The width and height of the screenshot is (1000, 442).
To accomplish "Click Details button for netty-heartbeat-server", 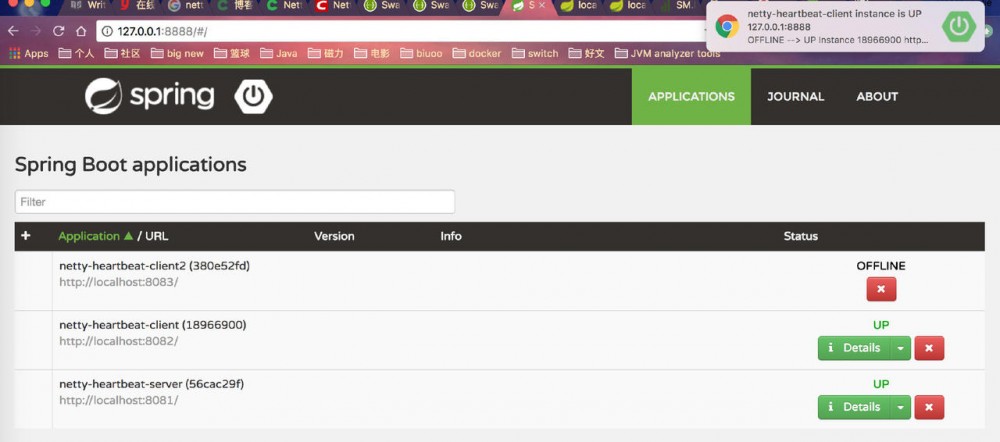I will point(854,407).
